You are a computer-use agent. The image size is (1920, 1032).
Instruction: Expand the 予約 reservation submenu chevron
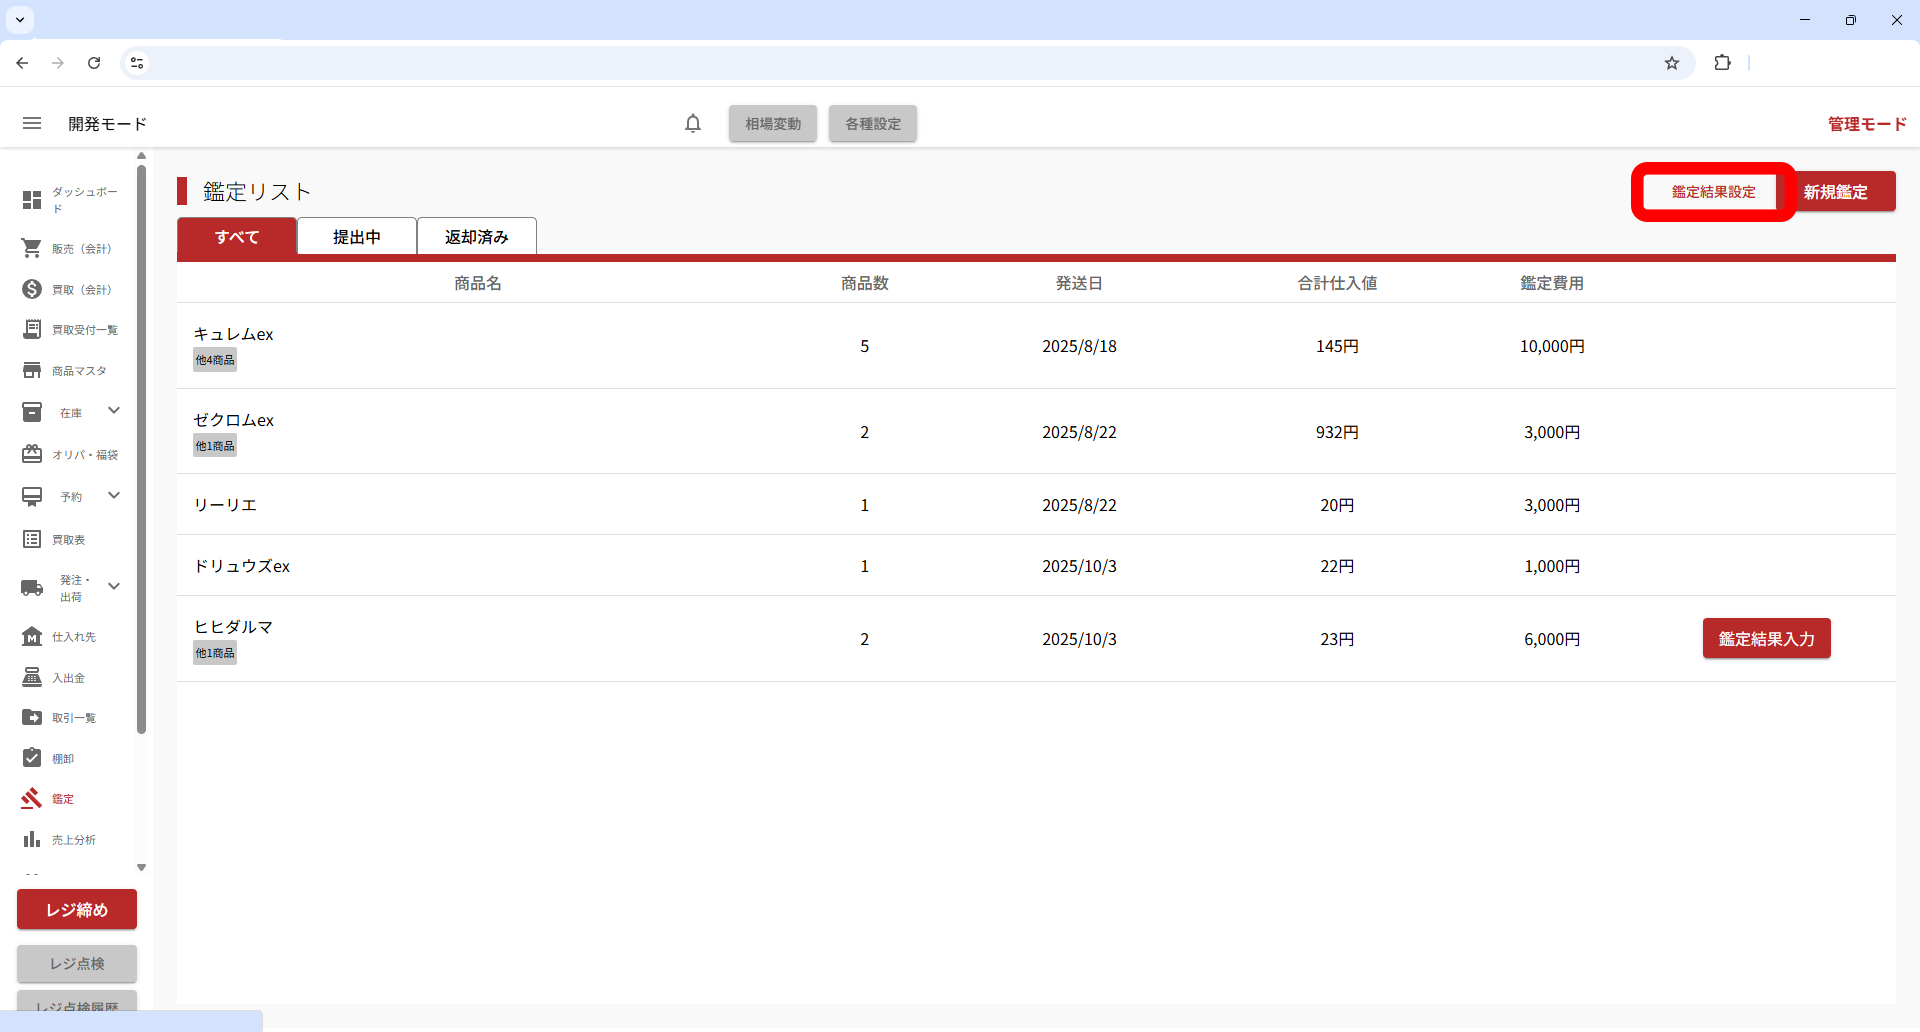click(x=114, y=496)
